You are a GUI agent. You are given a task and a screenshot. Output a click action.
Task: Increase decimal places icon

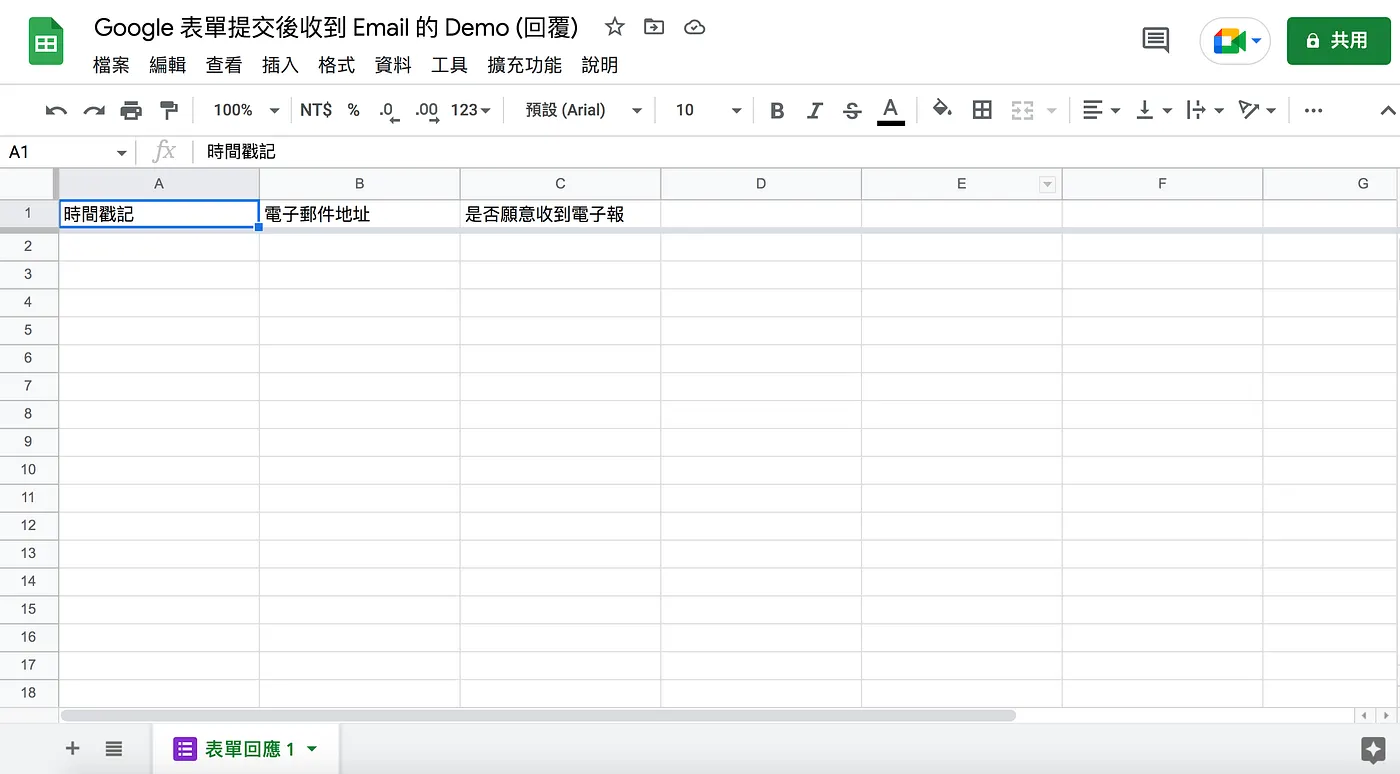click(x=427, y=110)
